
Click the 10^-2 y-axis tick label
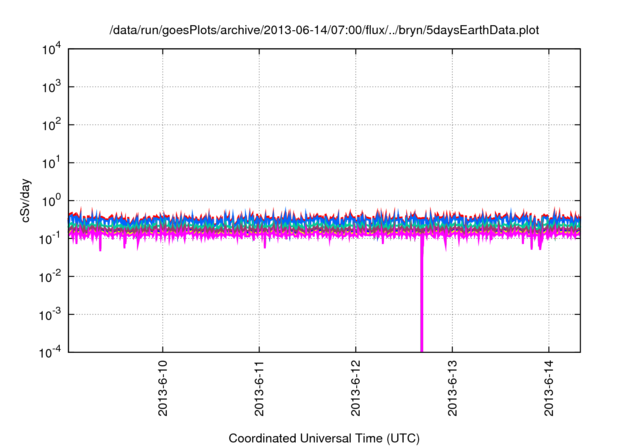tap(50, 276)
